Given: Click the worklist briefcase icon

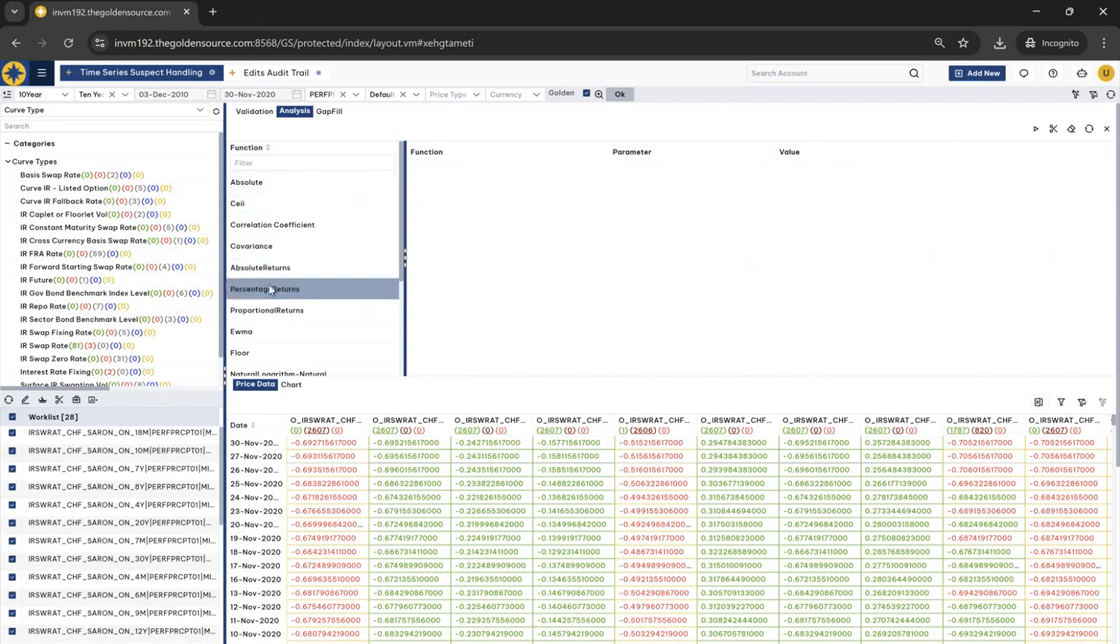Looking at the screenshot, I should coord(76,400).
